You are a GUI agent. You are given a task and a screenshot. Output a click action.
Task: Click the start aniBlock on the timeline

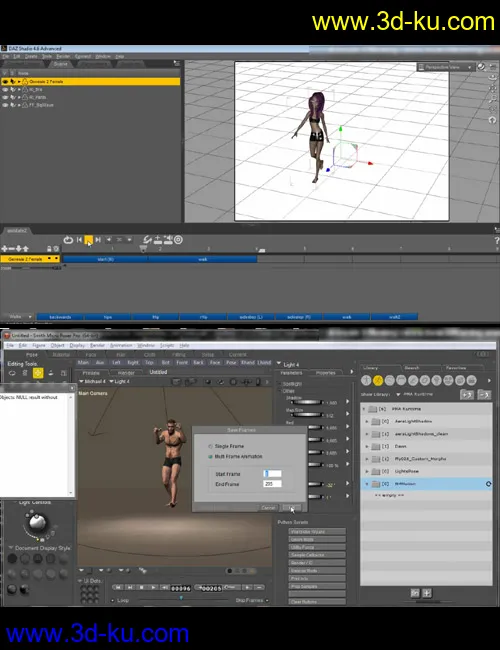pos(105,259)
